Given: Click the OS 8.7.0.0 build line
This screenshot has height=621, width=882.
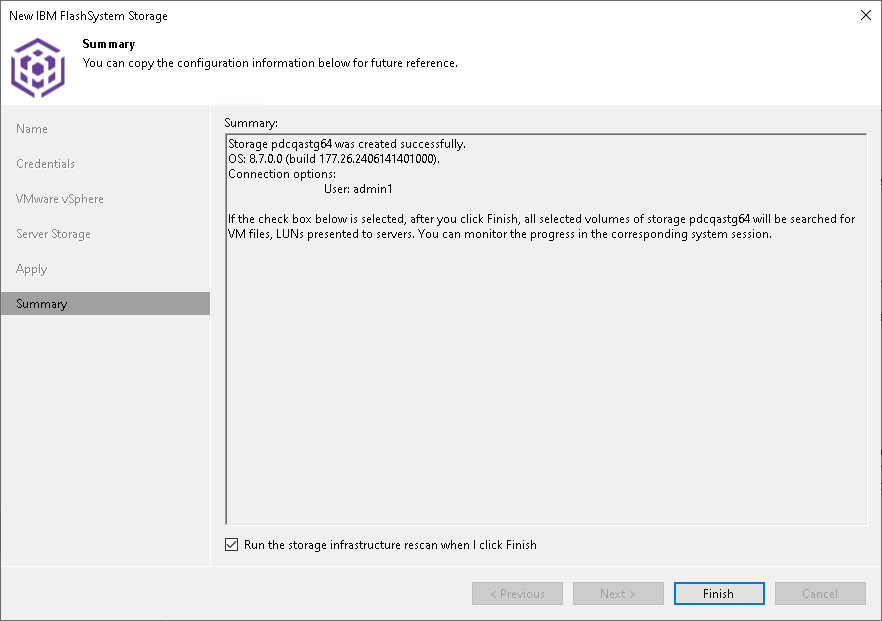Looking at the screenshot, I should [334, 159].
